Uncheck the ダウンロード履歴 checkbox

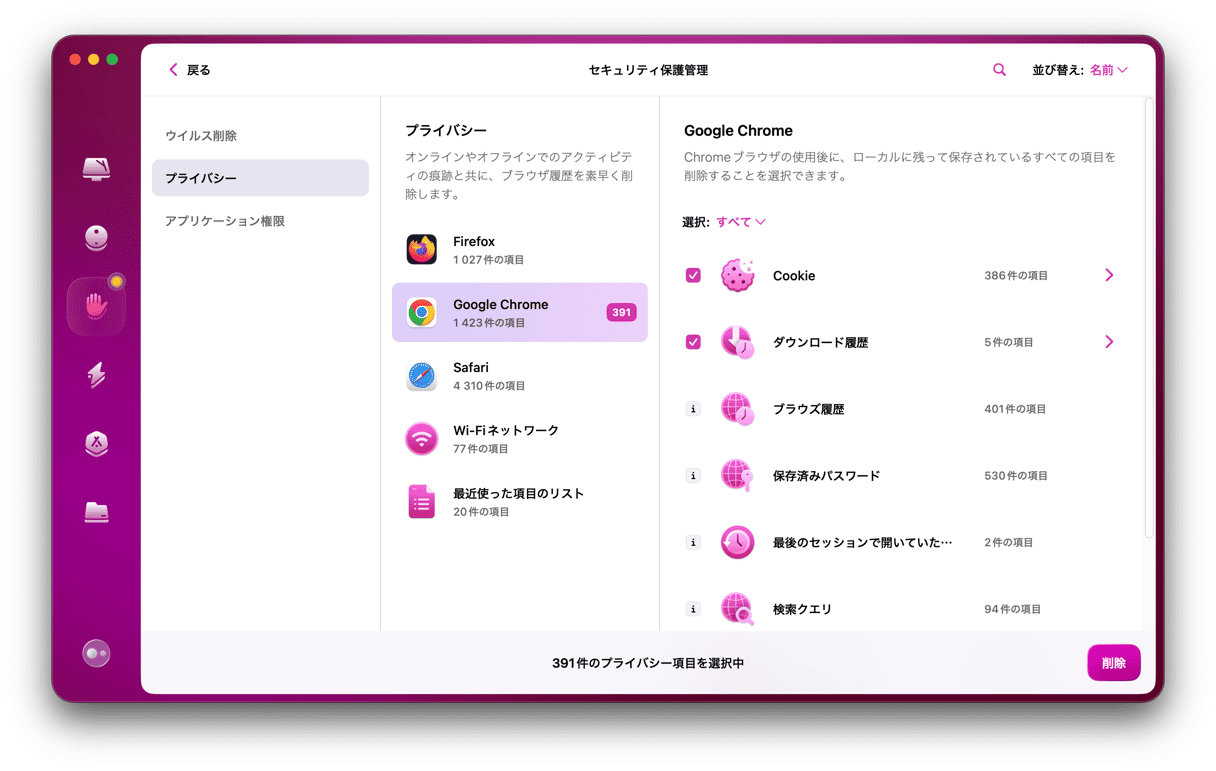(693, 342)
